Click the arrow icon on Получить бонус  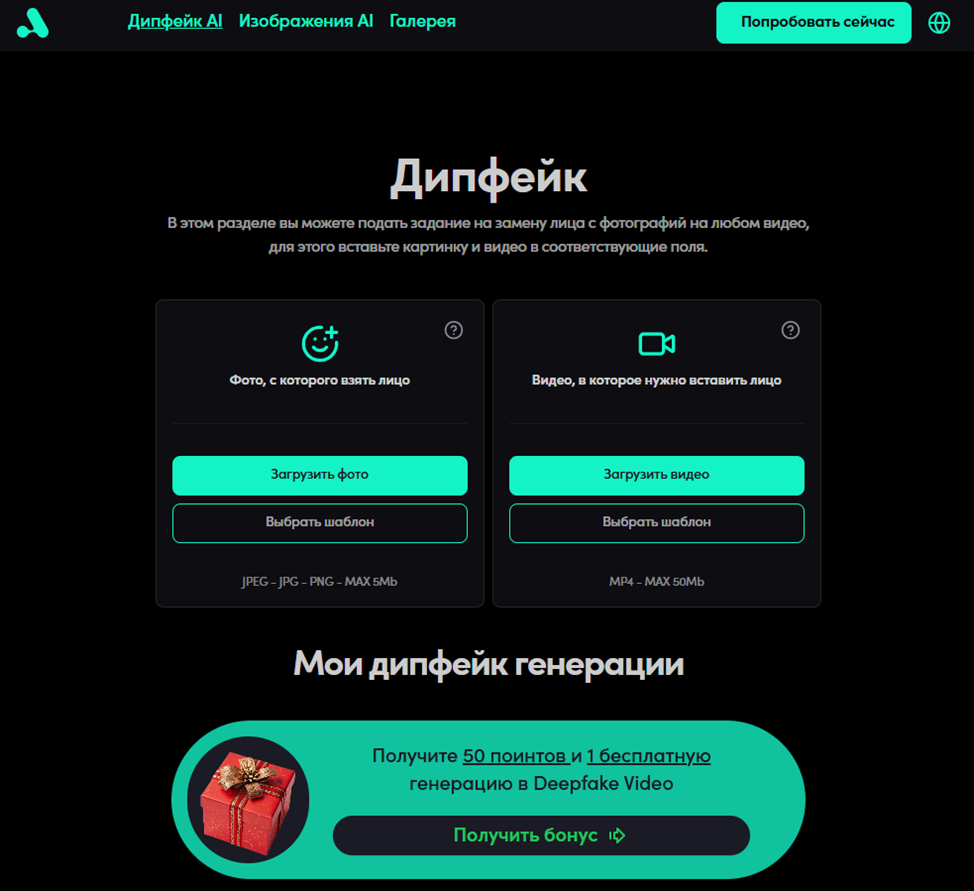coord(617,835)
